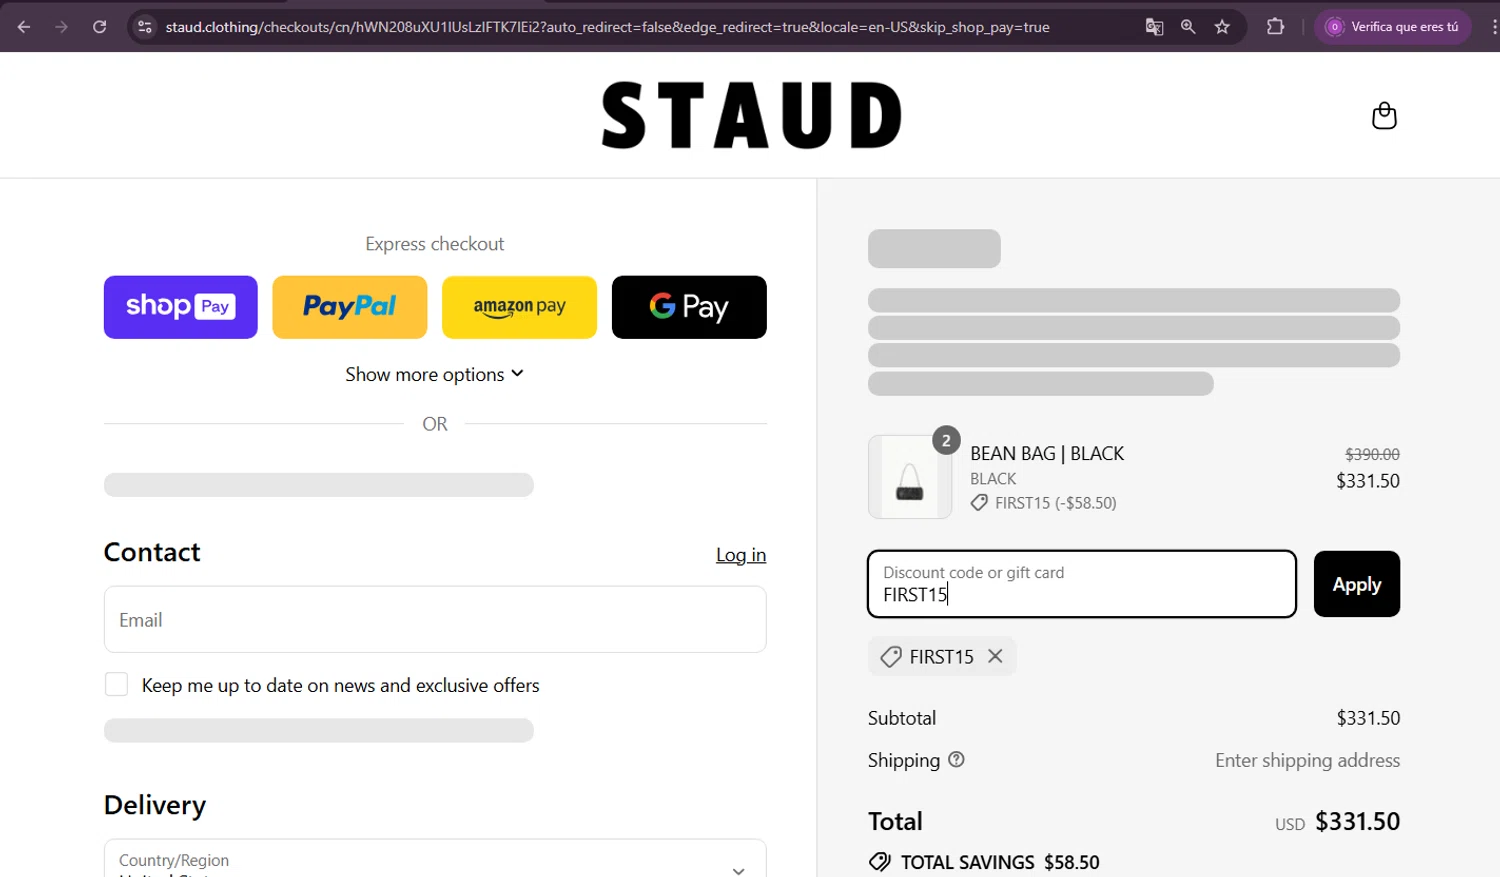Image resolution: width=1500 pixels, height=877 pixels.
Task: Click the STAUD logo
Action: coord(751,115)
